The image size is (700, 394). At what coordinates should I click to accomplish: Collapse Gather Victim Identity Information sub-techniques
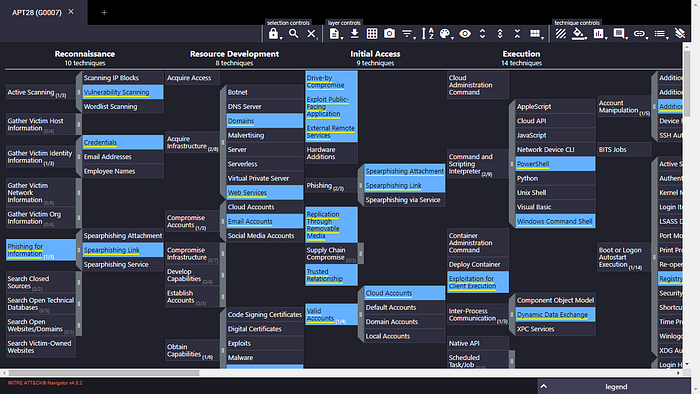[79, 157]
